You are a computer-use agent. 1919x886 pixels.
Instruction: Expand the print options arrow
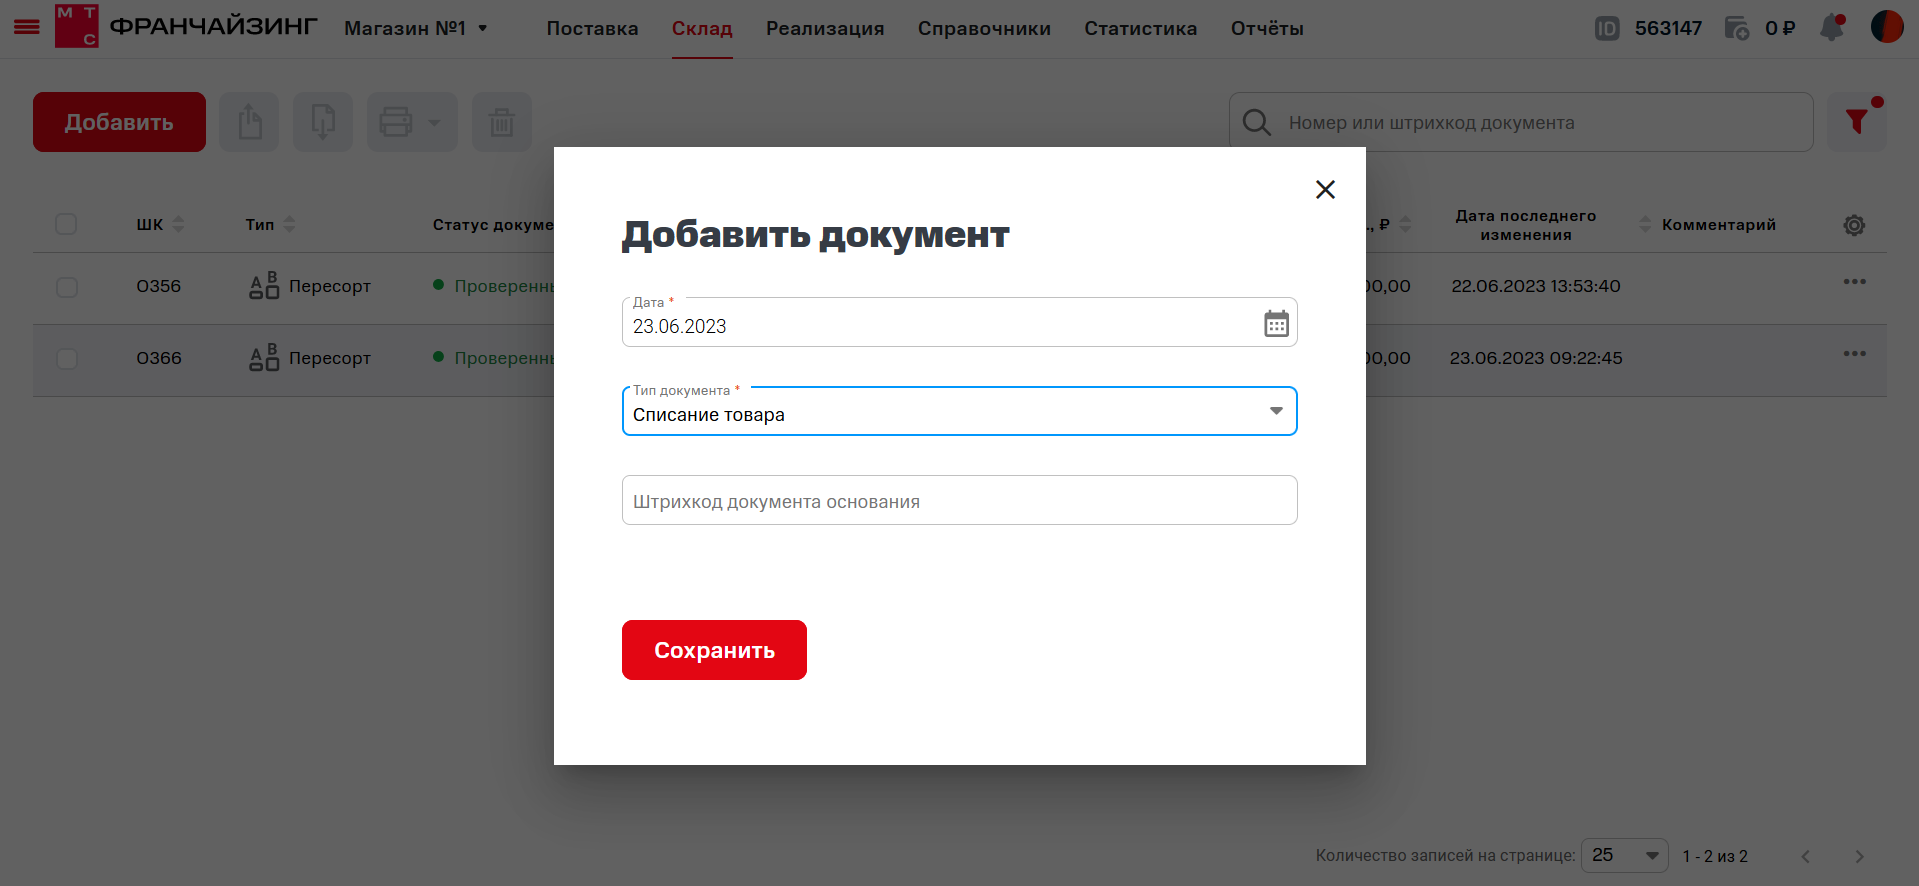pos(435,123)
